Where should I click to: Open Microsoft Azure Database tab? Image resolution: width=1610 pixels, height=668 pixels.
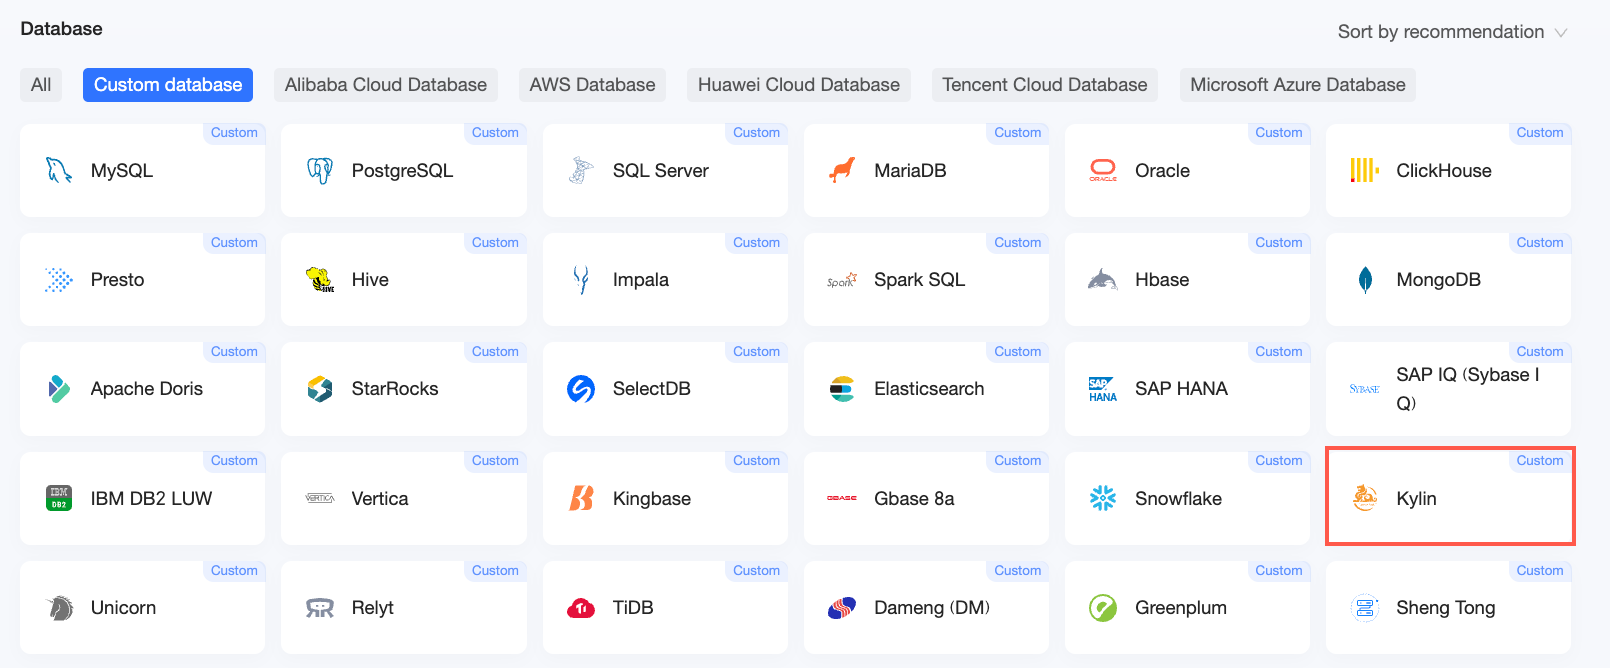click(1298, 85)
